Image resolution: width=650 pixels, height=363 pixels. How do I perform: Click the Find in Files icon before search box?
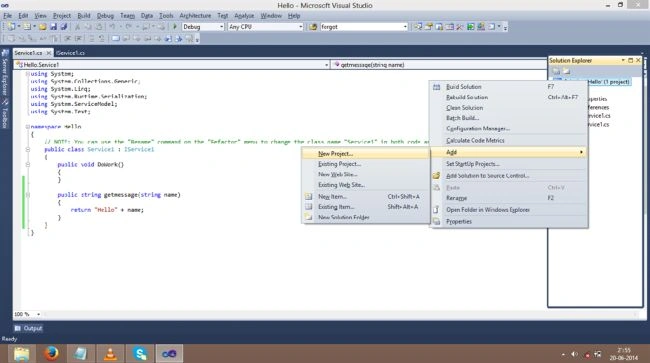pos(313,27)
